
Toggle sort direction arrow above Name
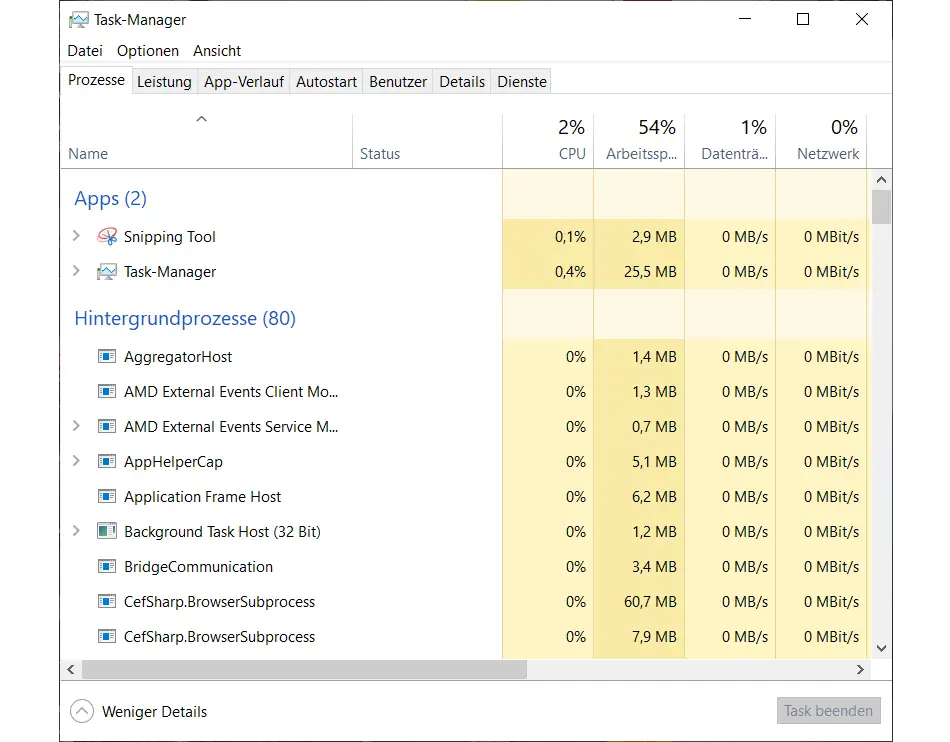coord(202,119)
